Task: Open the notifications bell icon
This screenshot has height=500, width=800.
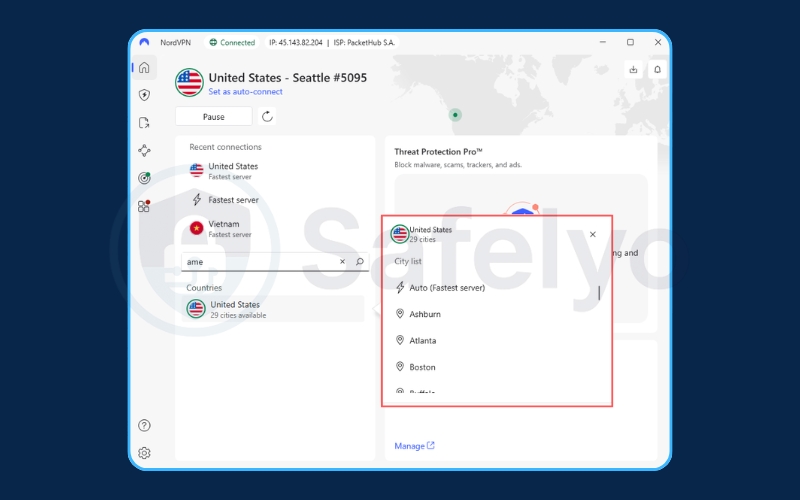Action: click(x=658, y=69)
